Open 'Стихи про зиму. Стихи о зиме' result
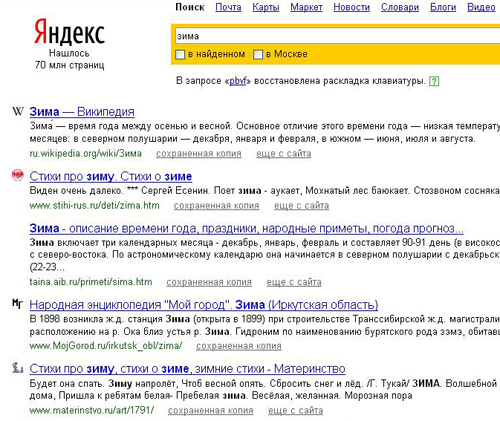Screen dimensions: 500x421 (x=111, y=176)
